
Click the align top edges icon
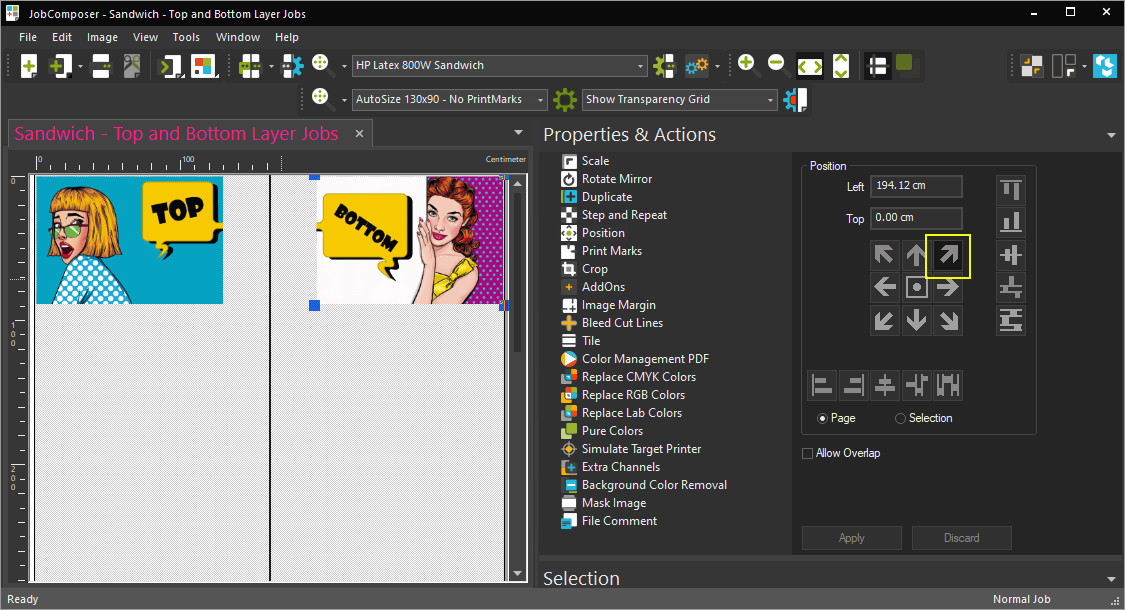point(1011,190)
